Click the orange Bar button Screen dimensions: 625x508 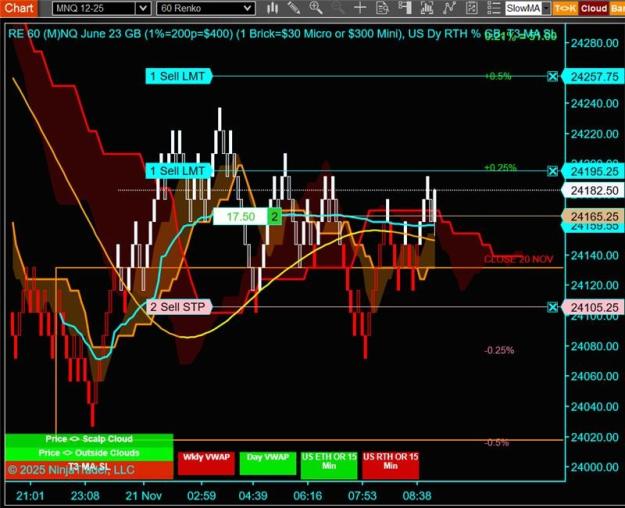(x=617, y=8)
